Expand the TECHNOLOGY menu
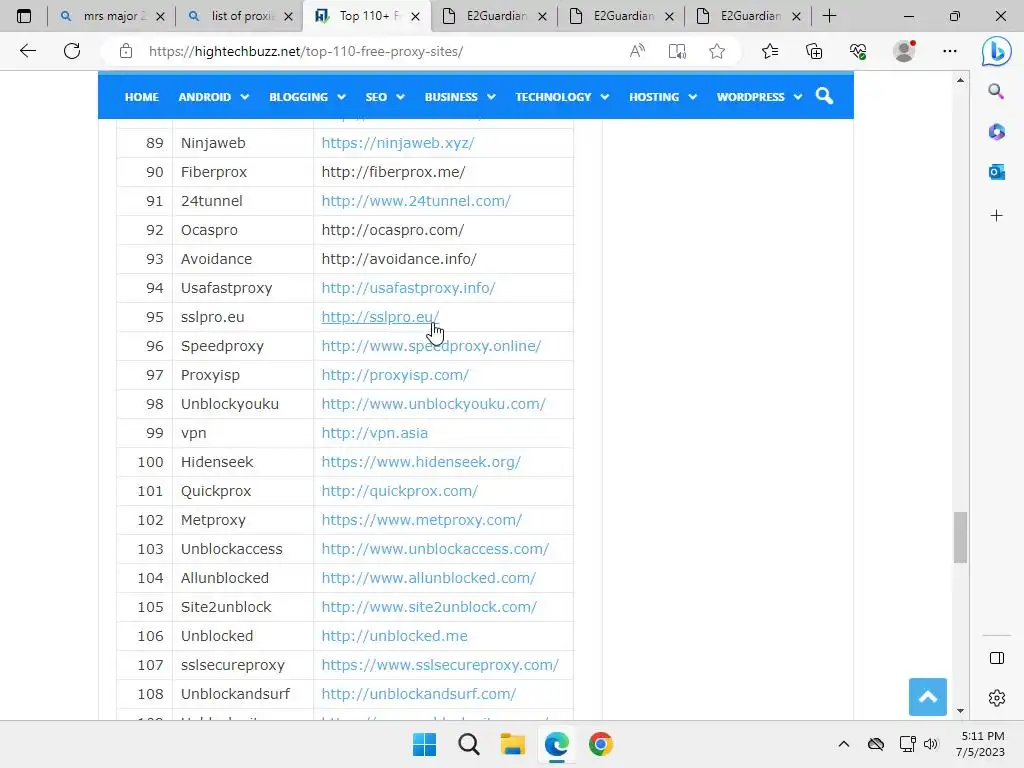The image size is (1024, 768). click(x=562, y=97)
